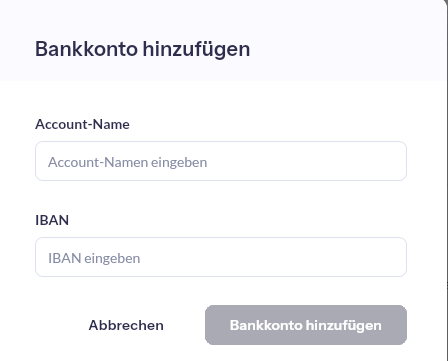The height and width of the screenshot is (361, 448).
Task: Click the Account-Name input field
Action: pyautogui.click(x=221, y=161)
